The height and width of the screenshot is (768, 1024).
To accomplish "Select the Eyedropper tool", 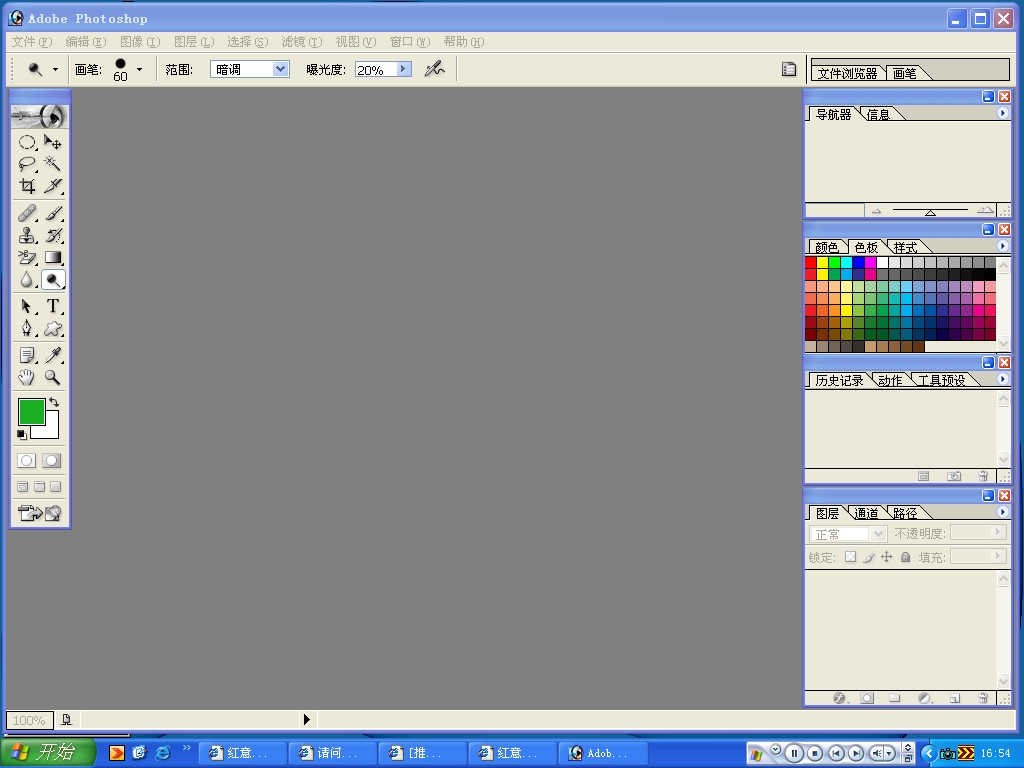I will pyautogui.click(x=52, y=355).
